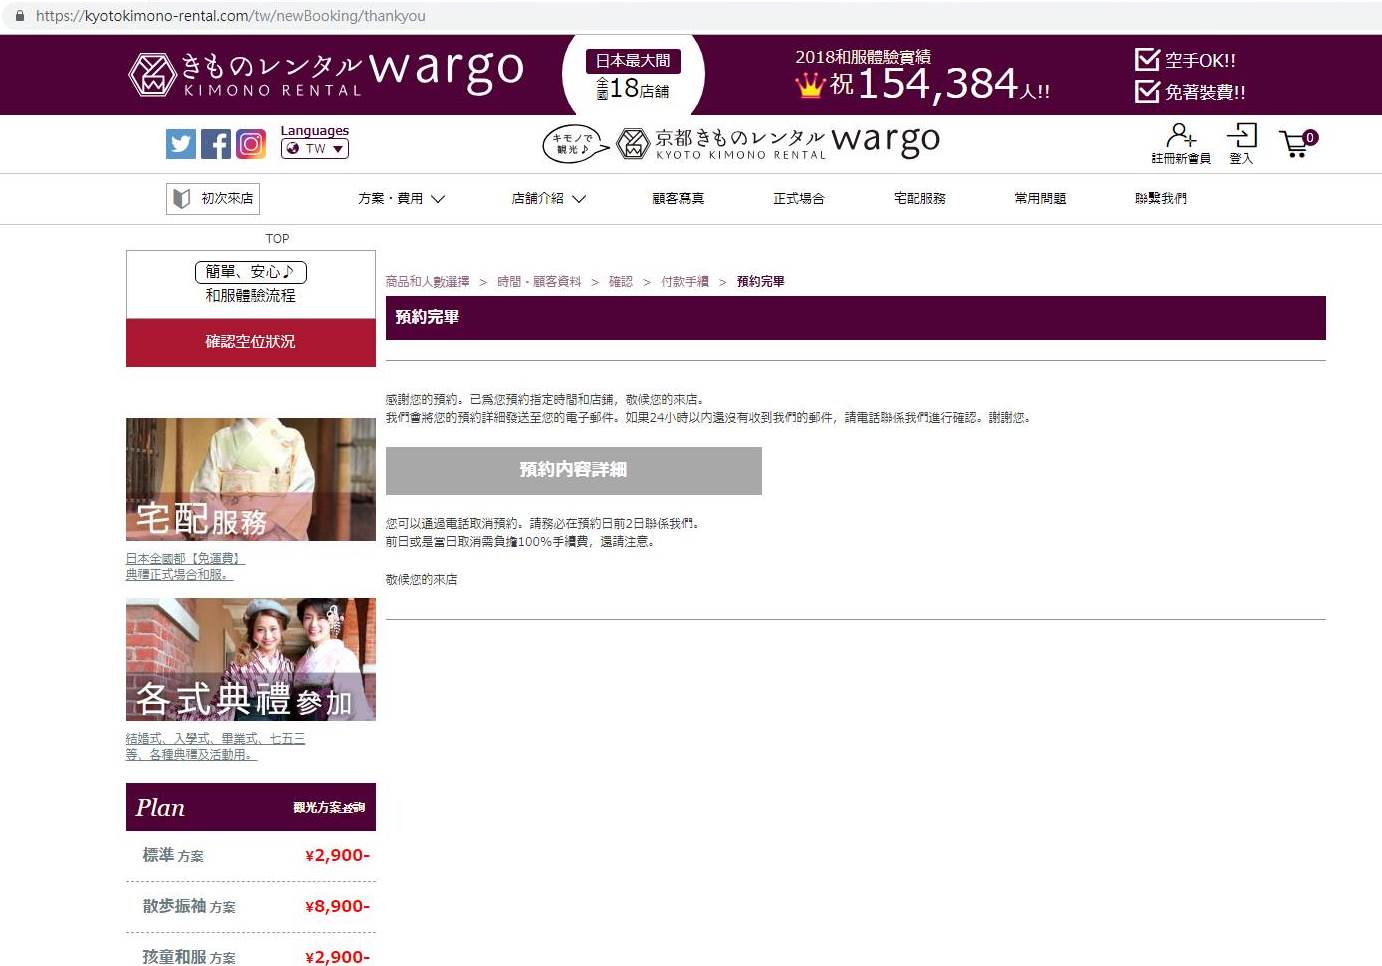Open the 聯繫我們 menu item

[x=1161, y=198]
